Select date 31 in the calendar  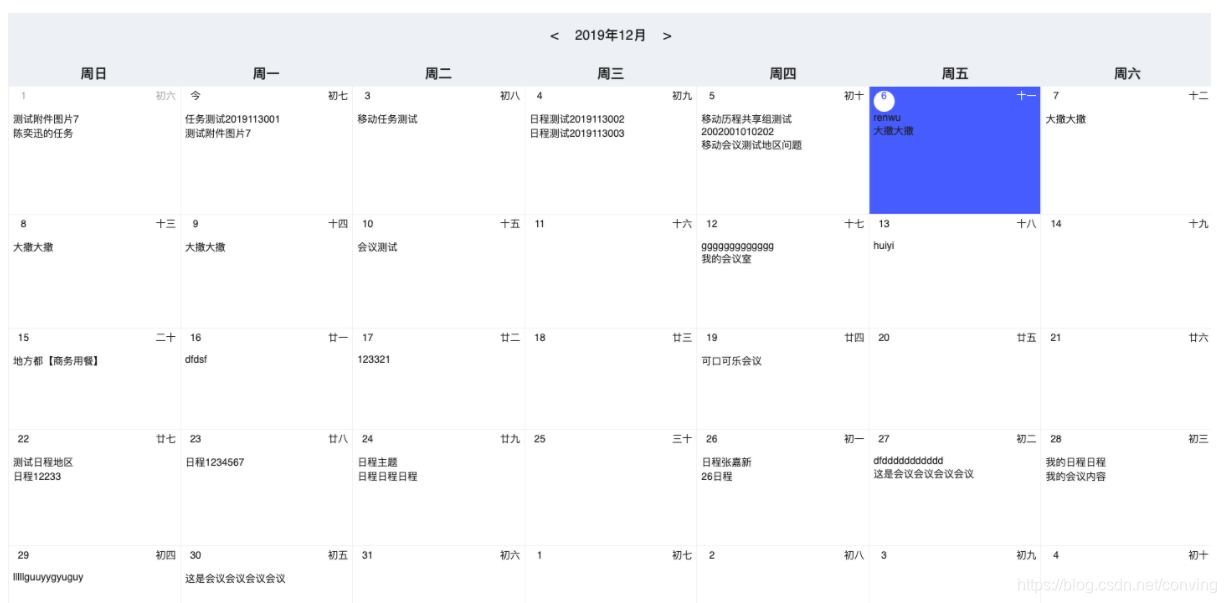pos(367,555)
